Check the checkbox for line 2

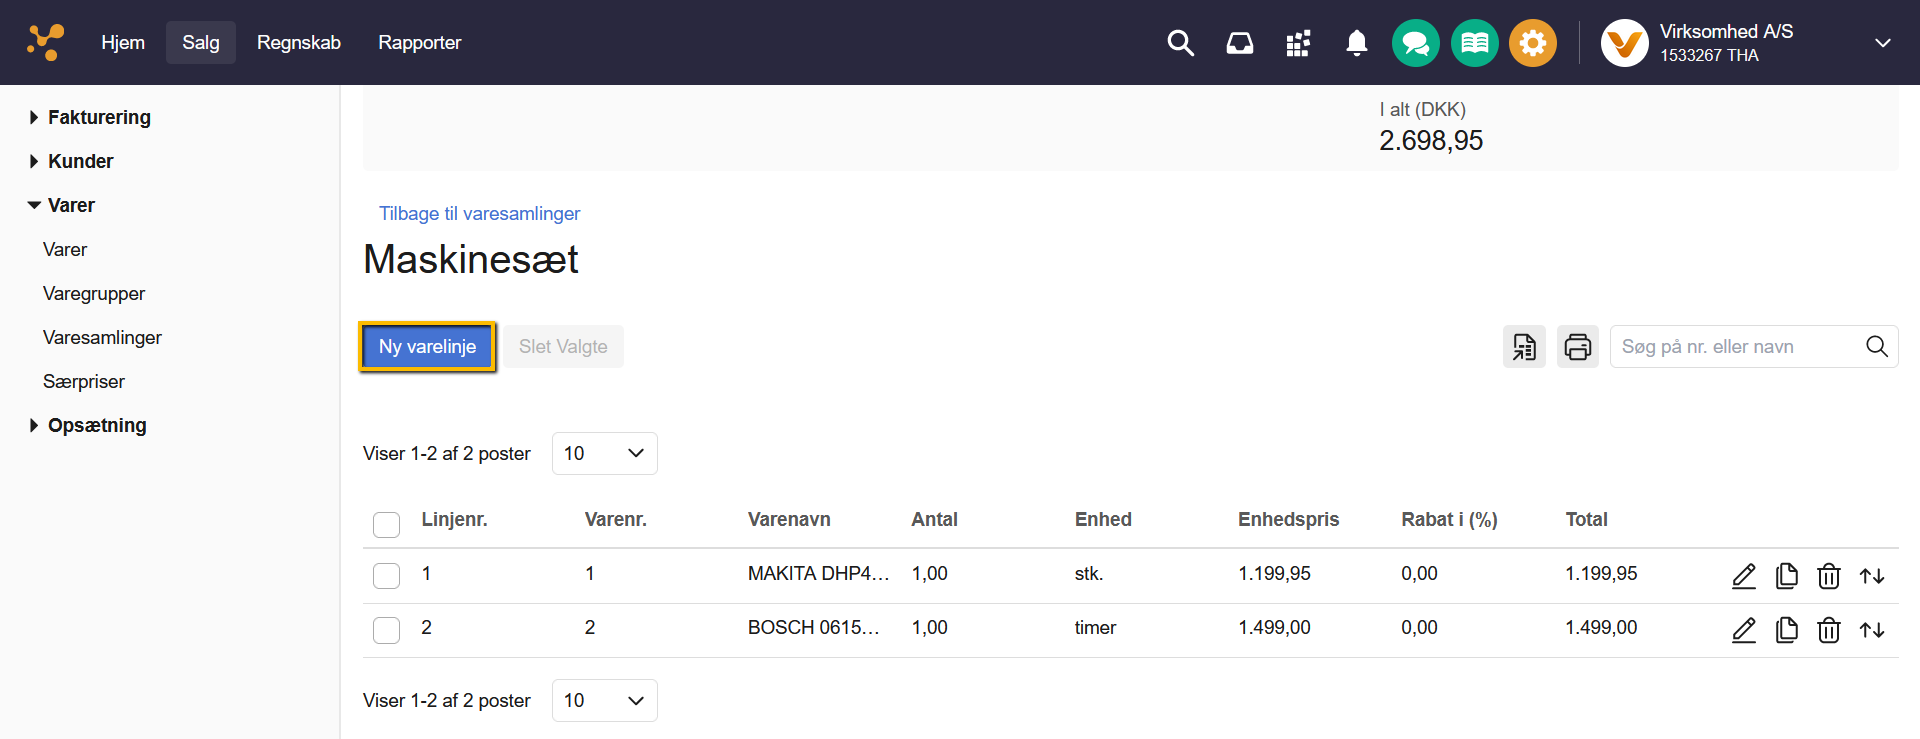[x=386, y=630]
